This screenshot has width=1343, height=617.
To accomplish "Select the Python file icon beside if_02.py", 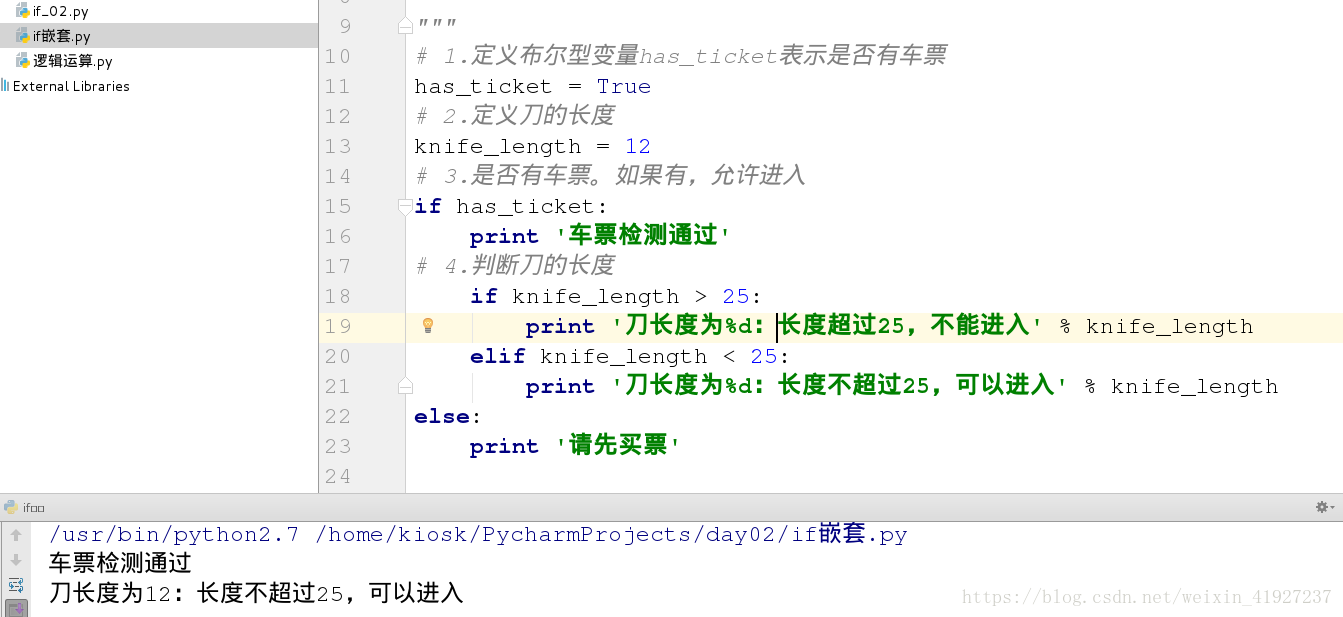I will click(22, 11).
